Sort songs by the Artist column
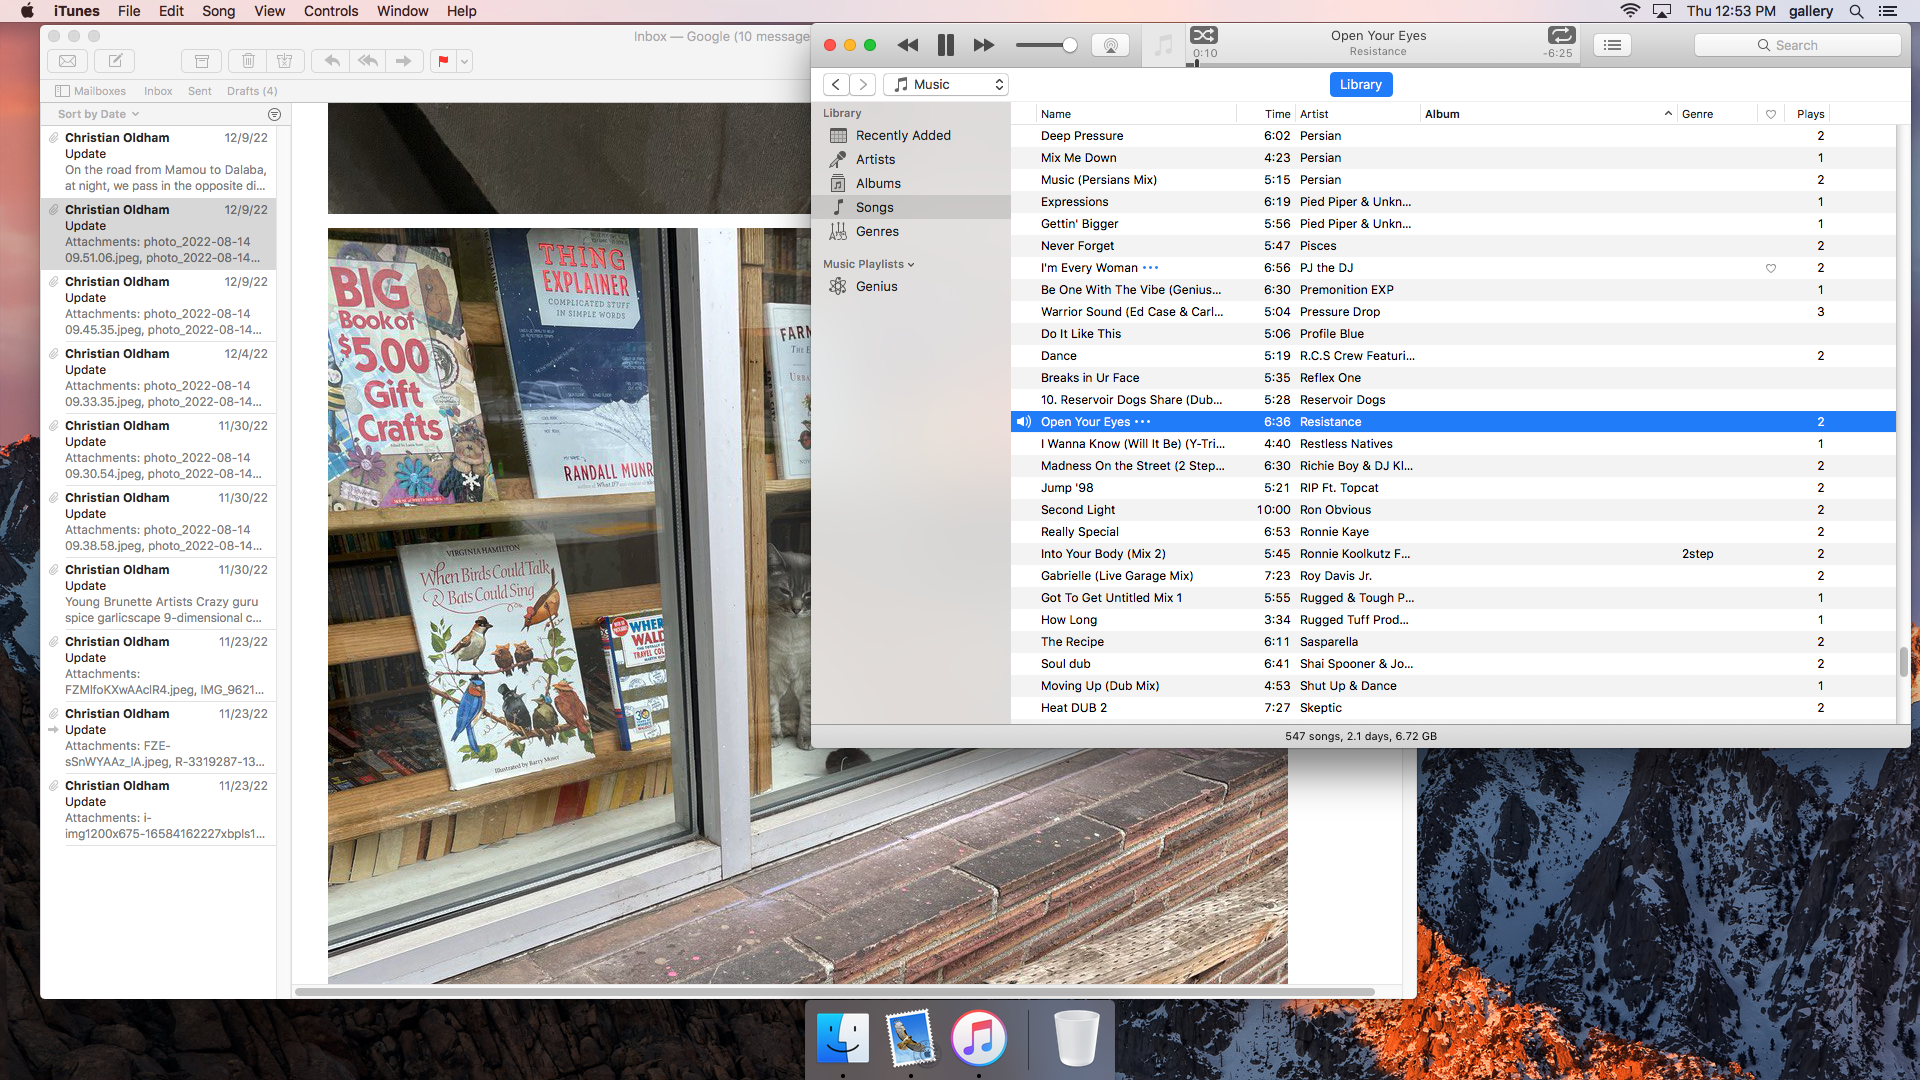Image resolution: width=1920 pixels, height=1080 pixels. [1357, 114]
